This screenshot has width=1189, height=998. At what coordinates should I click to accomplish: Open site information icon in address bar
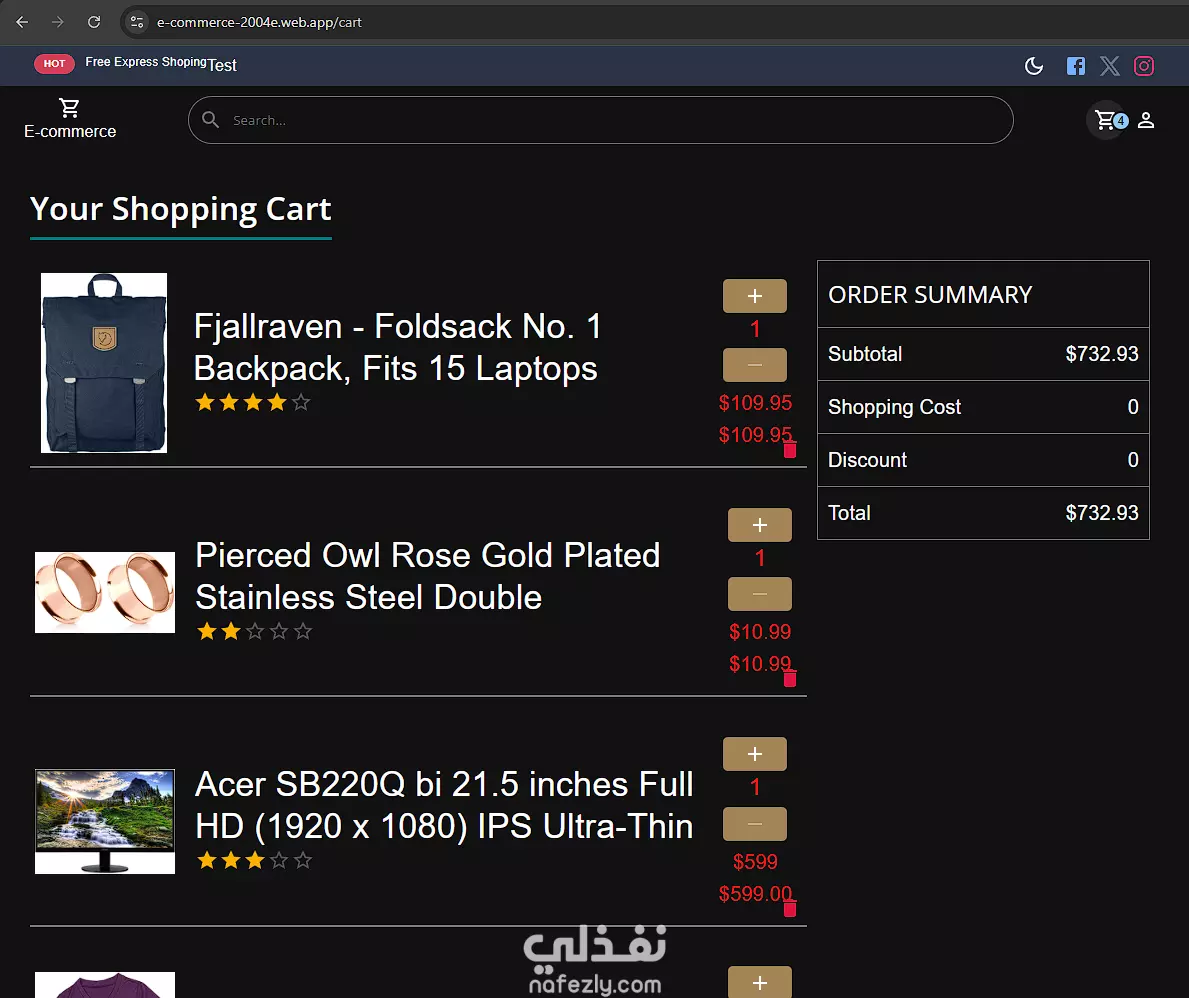(x=136, y=22)
